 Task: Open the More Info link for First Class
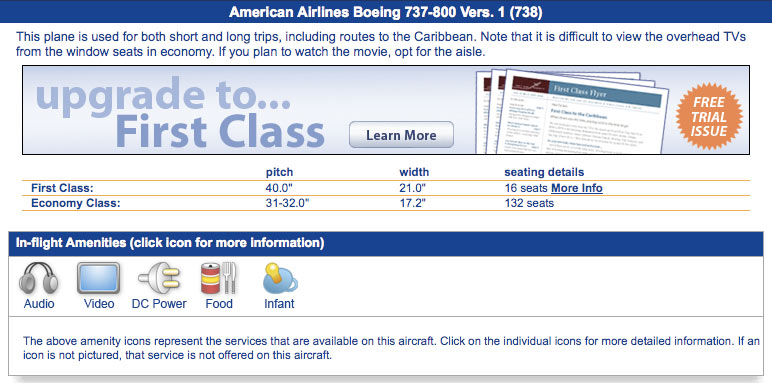pyautogui.click(x=577, y=188)
